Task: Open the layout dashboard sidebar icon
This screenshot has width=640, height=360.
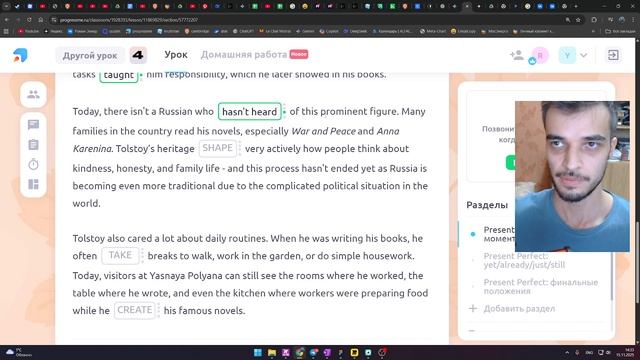Action: 33,184
